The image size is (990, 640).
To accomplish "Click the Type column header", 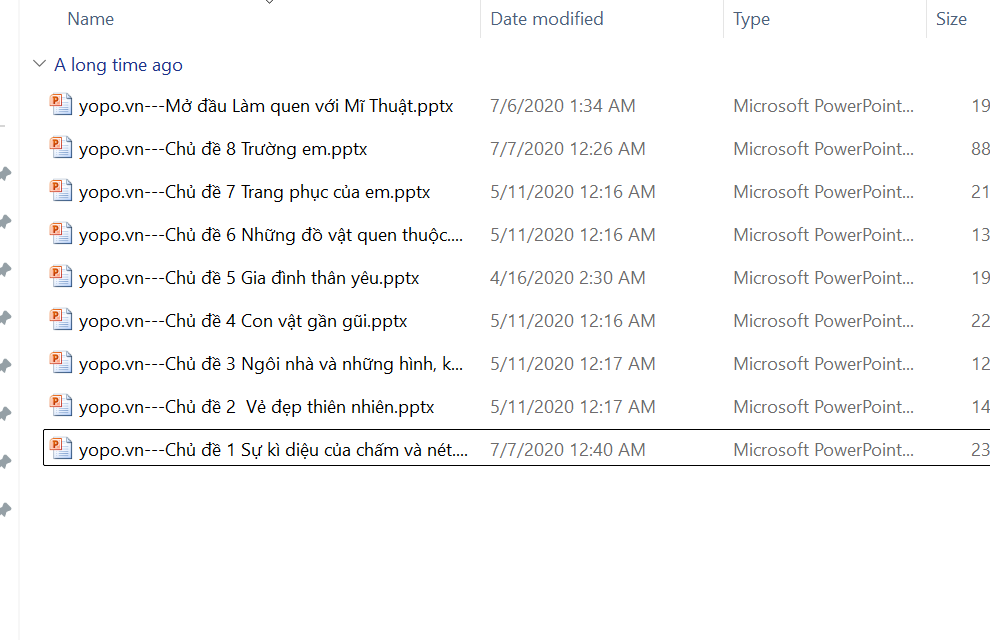I will click(x=751, y=19).
